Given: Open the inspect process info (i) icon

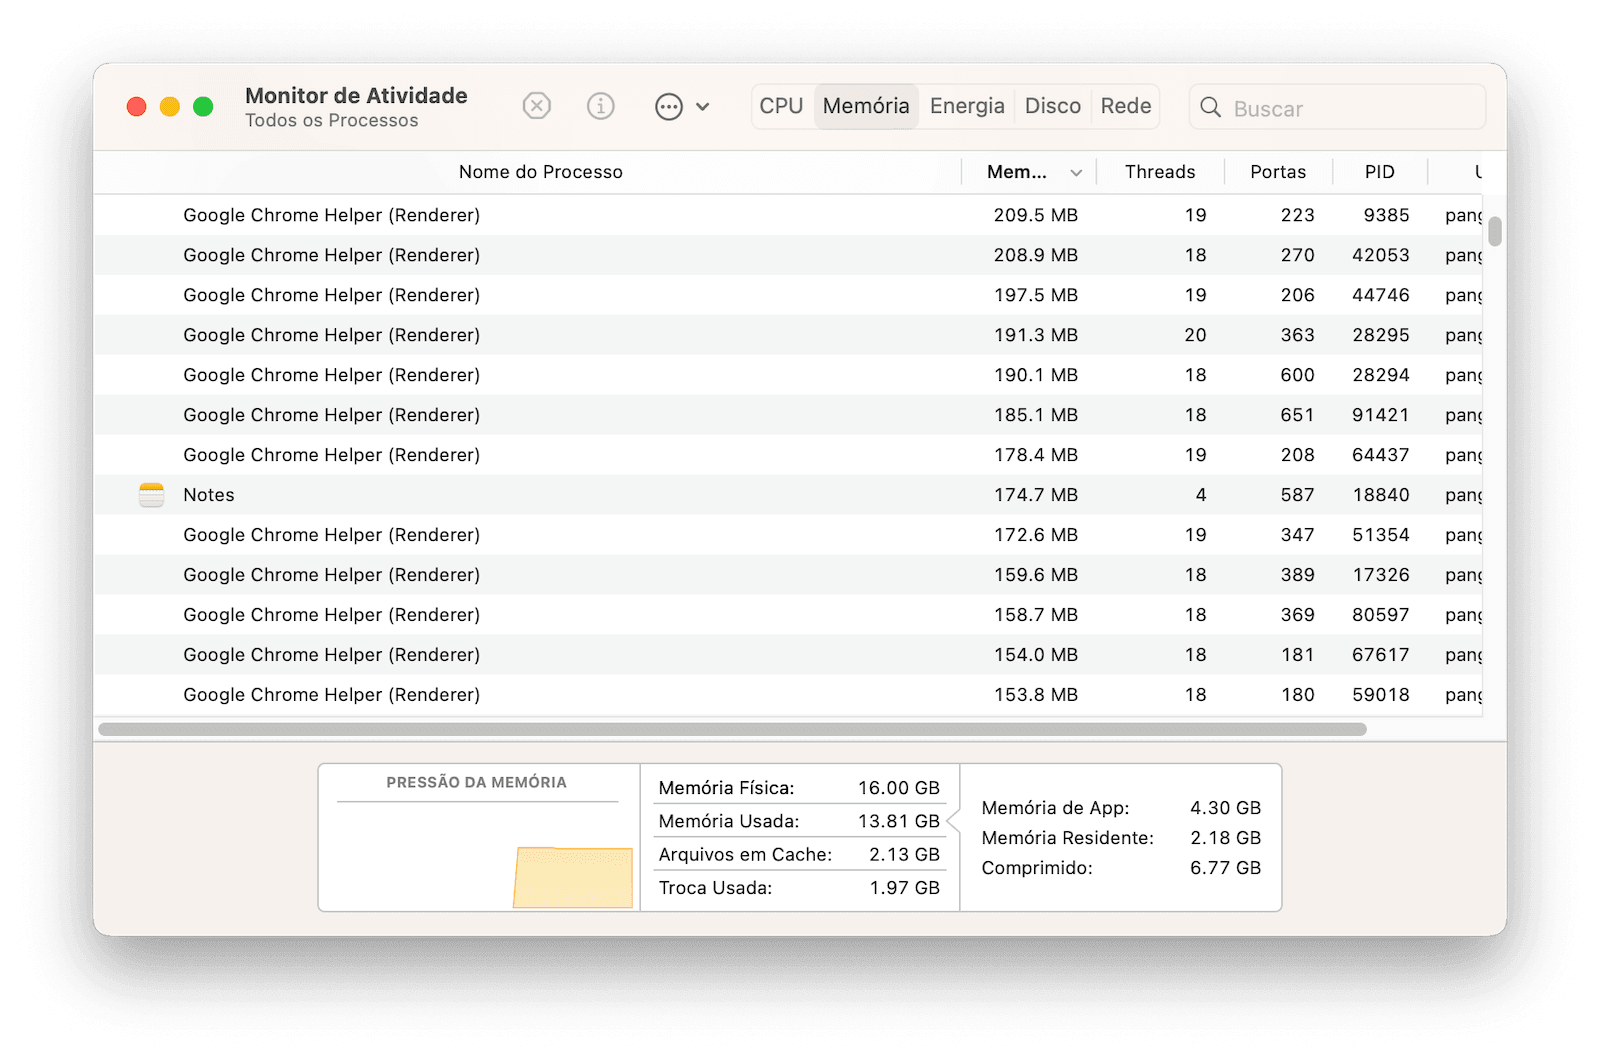Looking at the screenshot, I should [x=600, y=106].
